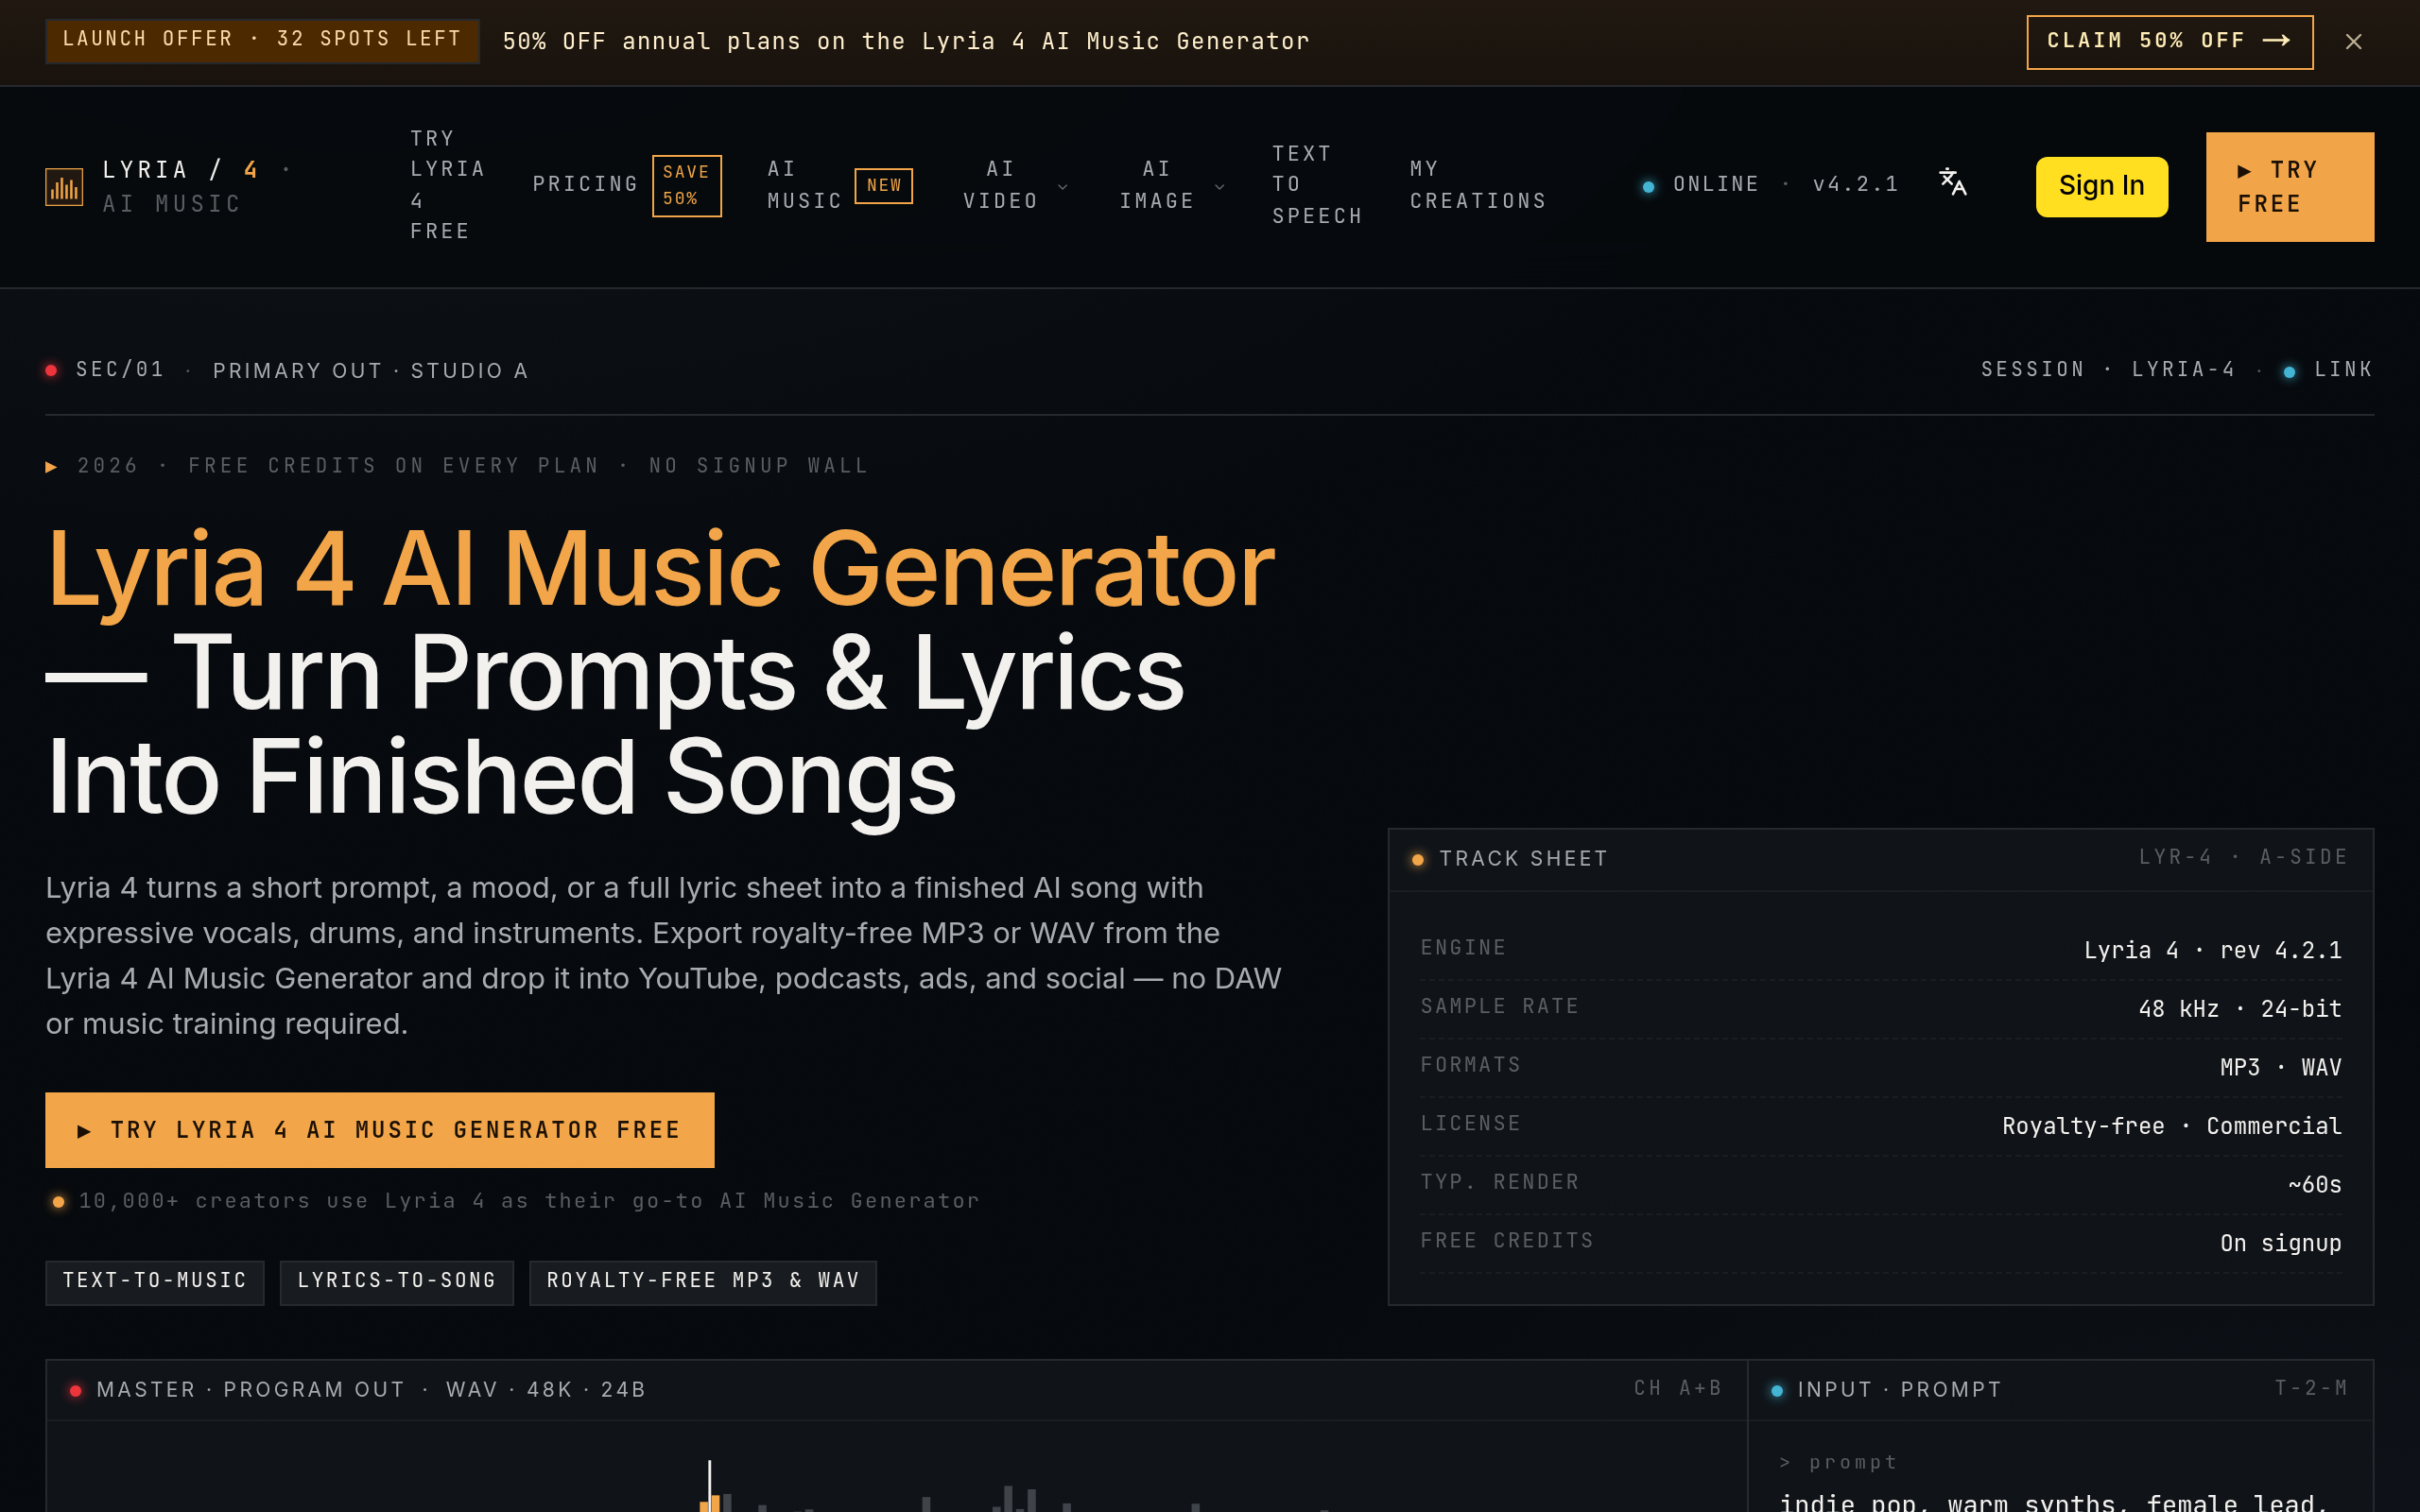The height and width of the screenshot is (1512, 2420).
Task: Click the 10,000+ creators text
Action: 529,1201
